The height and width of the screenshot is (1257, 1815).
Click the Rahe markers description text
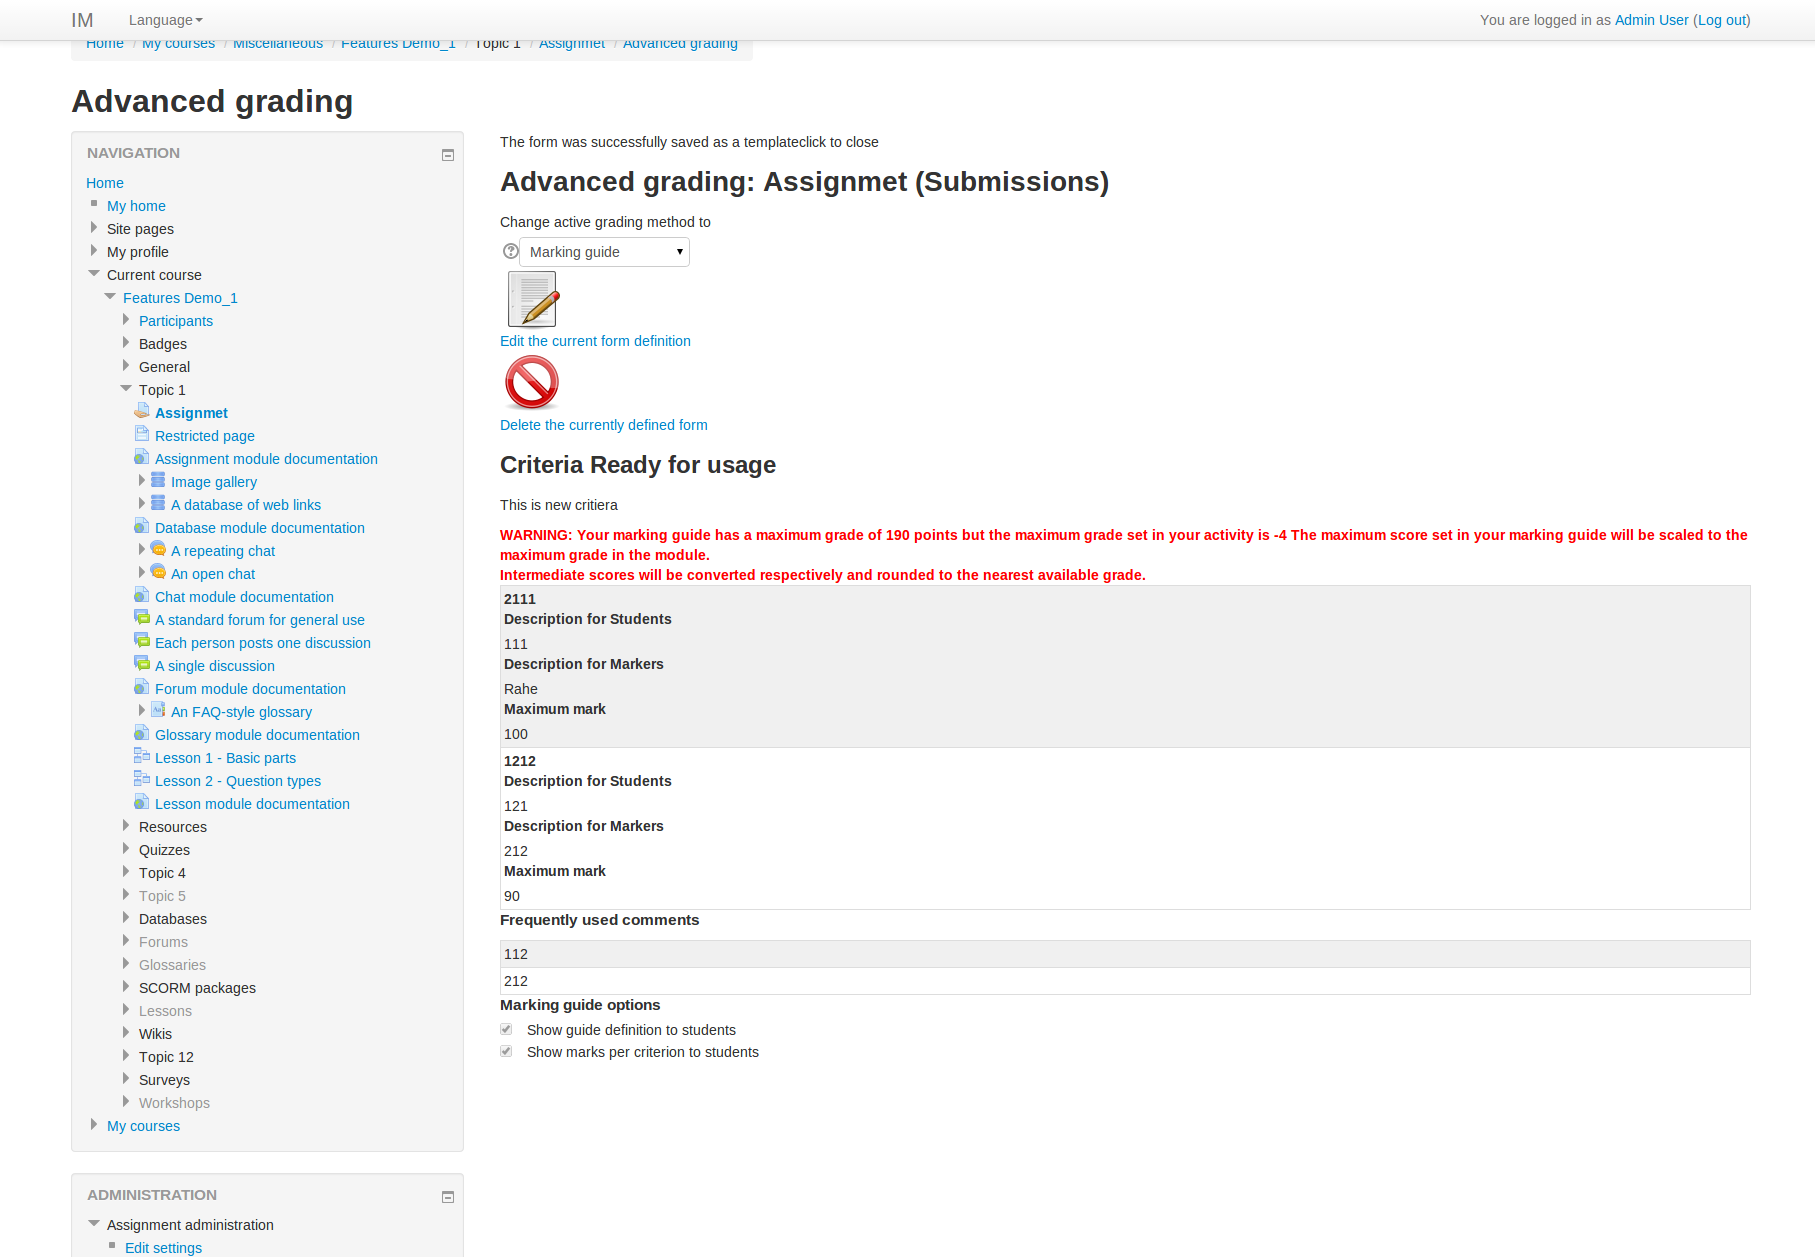pos(521,689)
